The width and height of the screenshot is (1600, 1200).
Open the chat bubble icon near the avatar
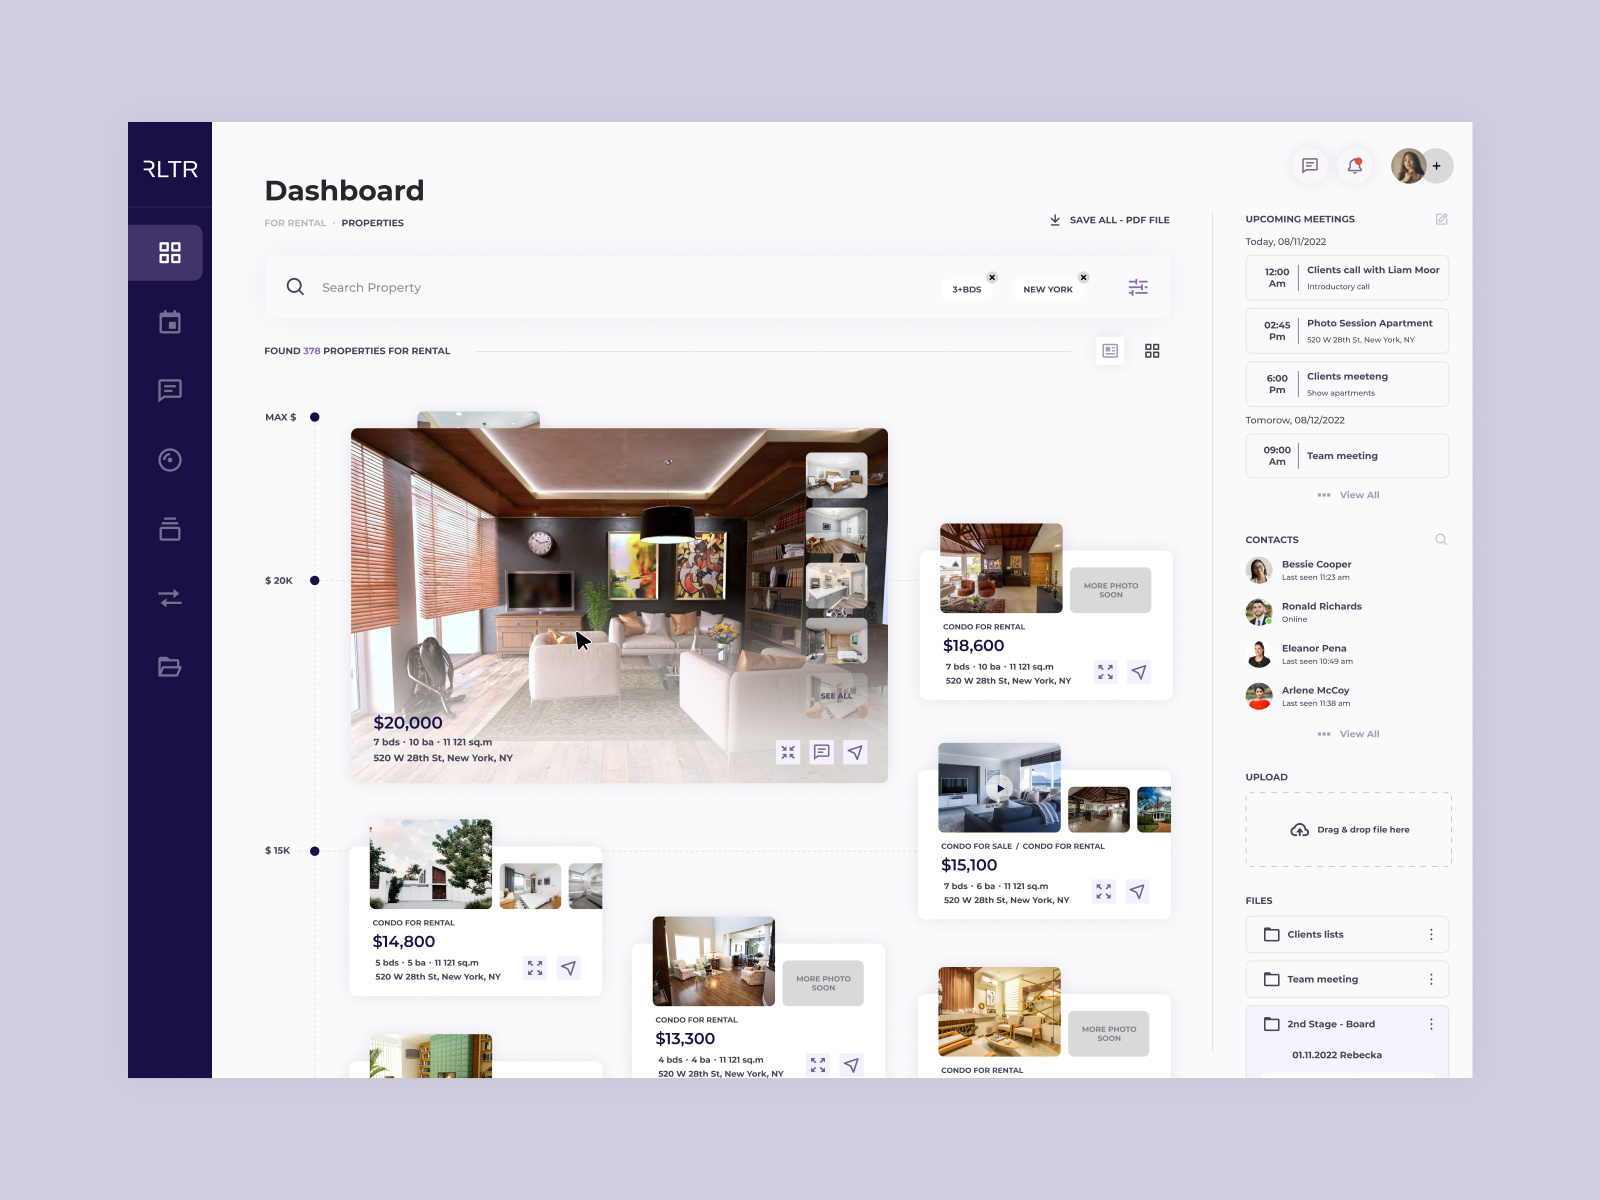click(1309, 166)
